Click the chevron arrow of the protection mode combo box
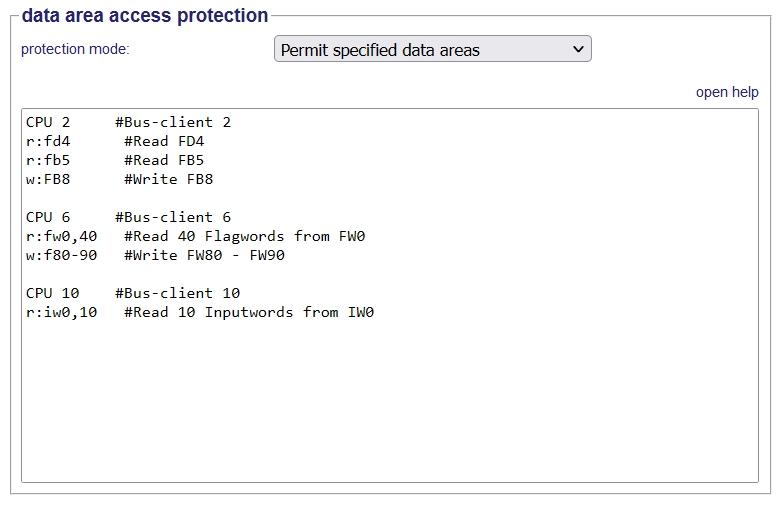Image resolution: width=783 pixels, height=506 pixels. (x=577, y=49)
